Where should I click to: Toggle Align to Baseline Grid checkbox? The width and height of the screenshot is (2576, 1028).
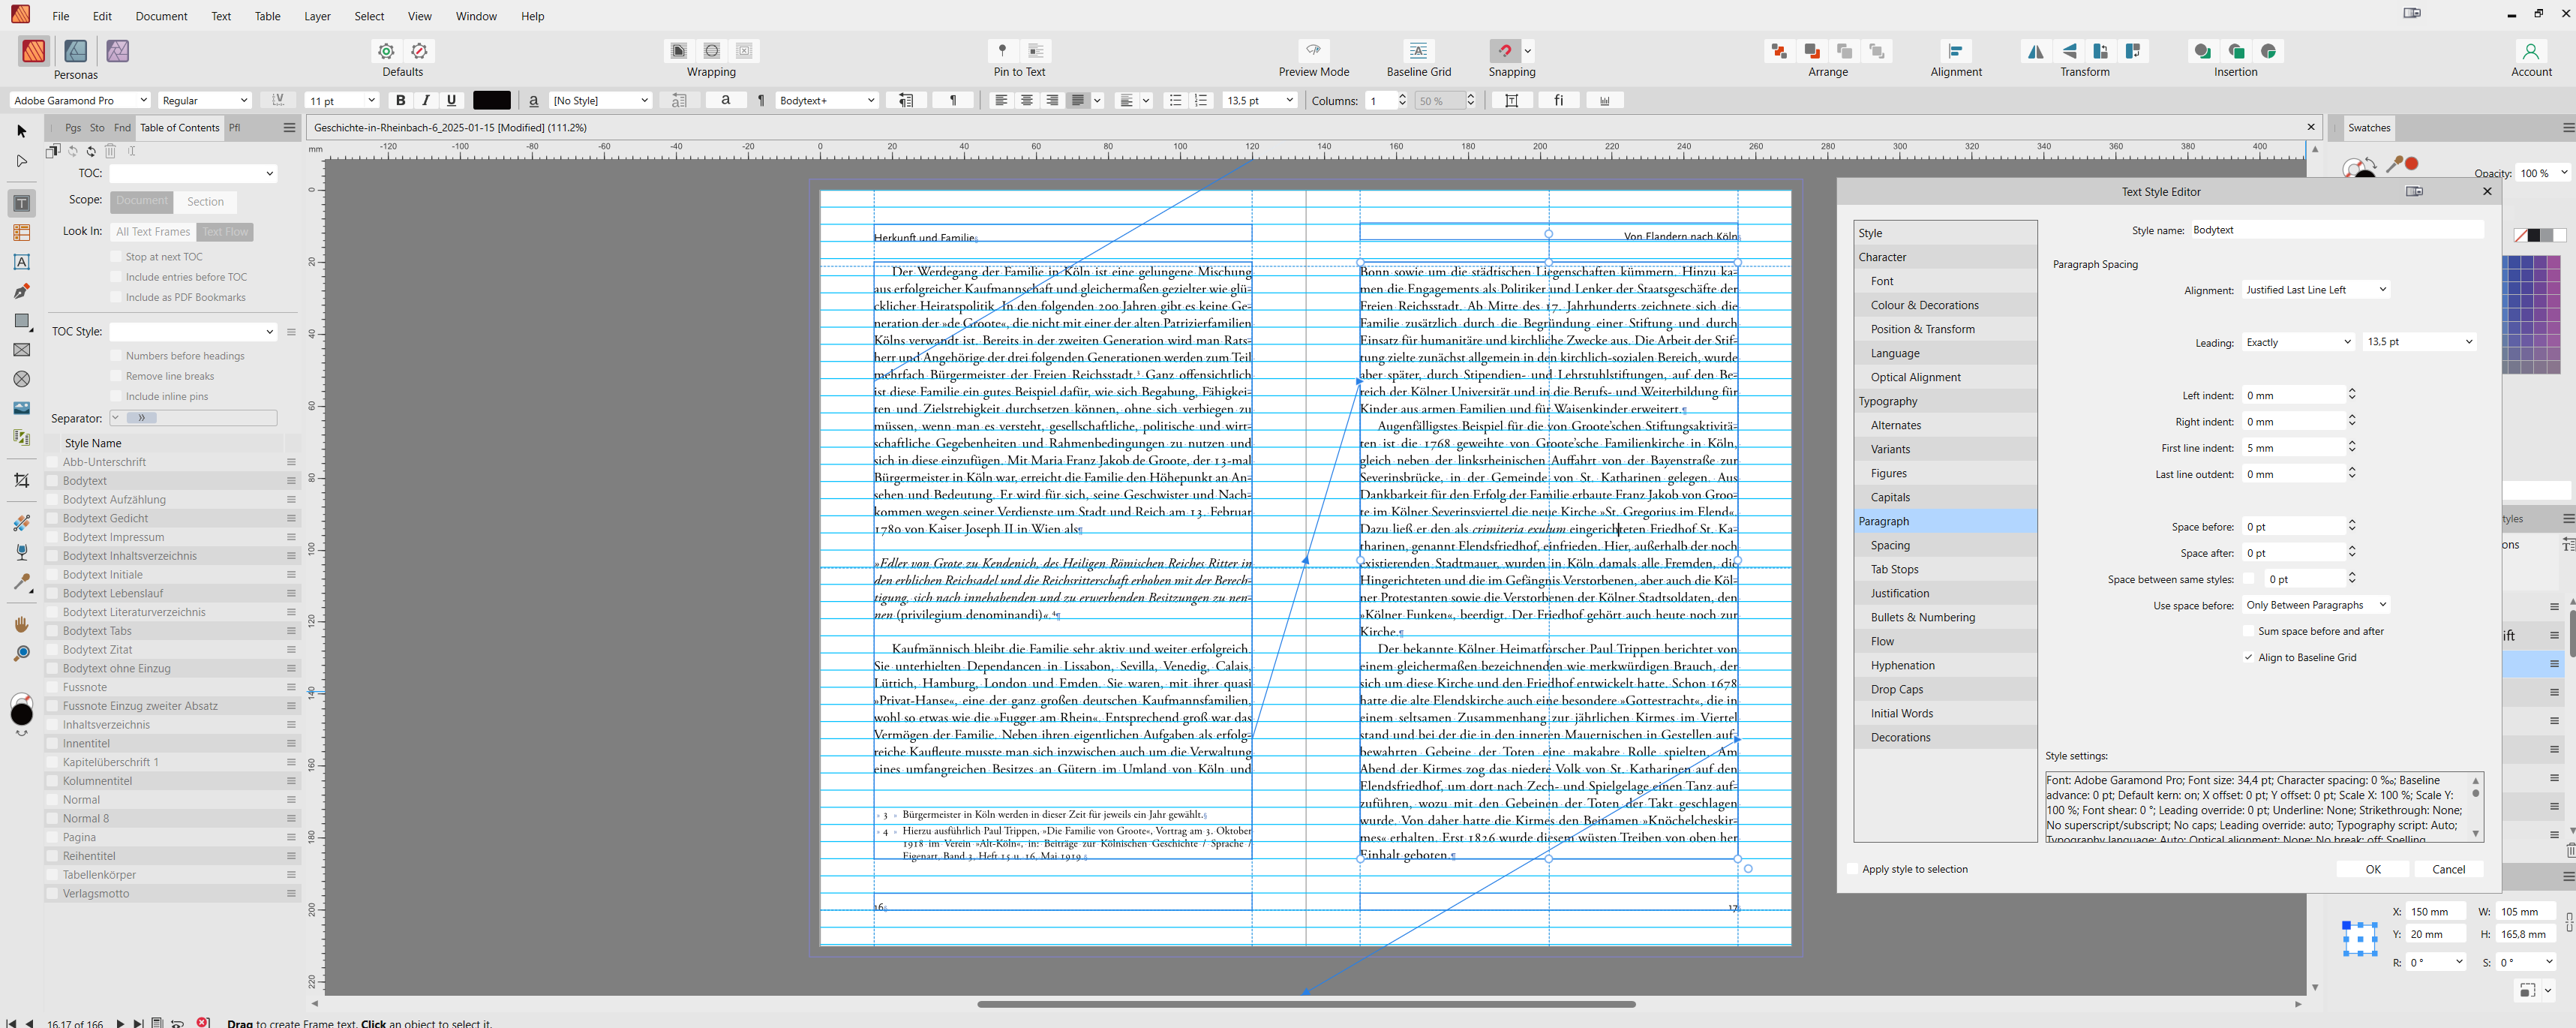click(2249, 658)
